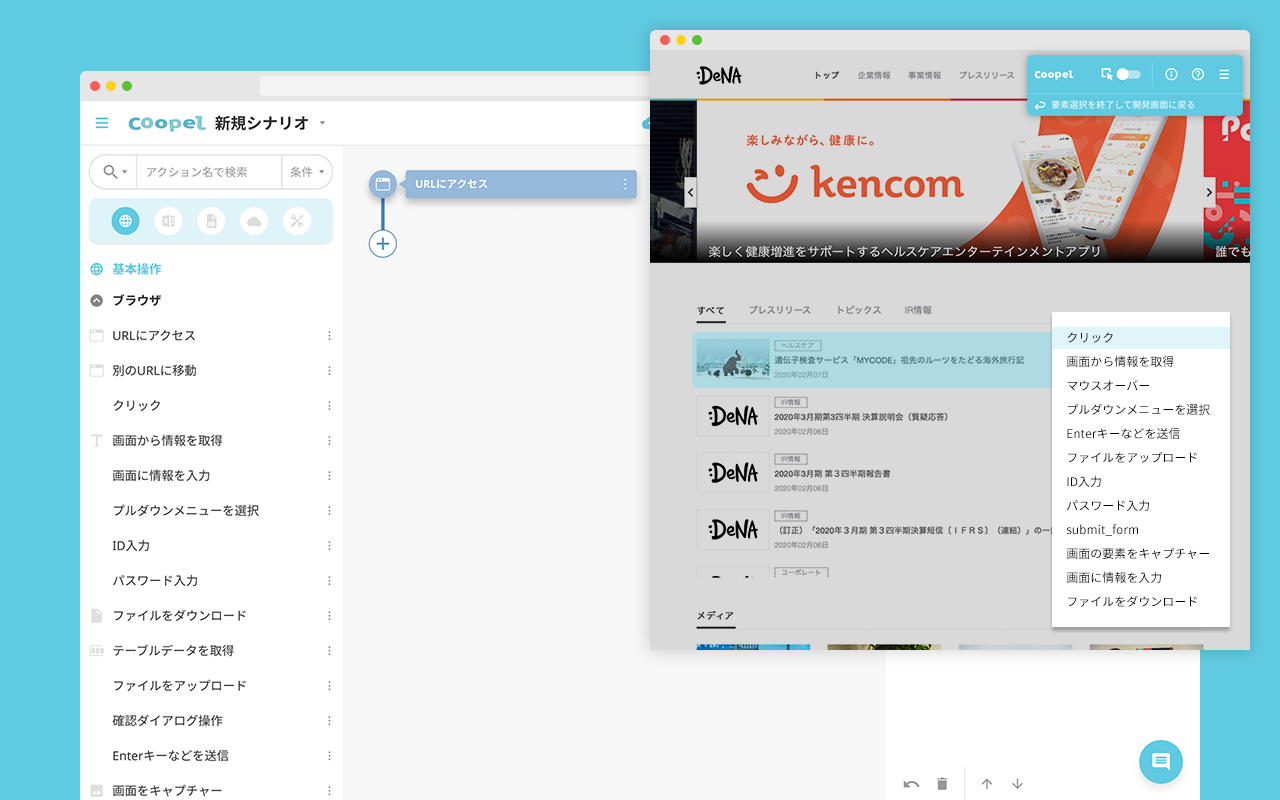Click the help question mark in Coopel overlay
This screenshot has width=1280, height=800.
tap(1198, 74)
